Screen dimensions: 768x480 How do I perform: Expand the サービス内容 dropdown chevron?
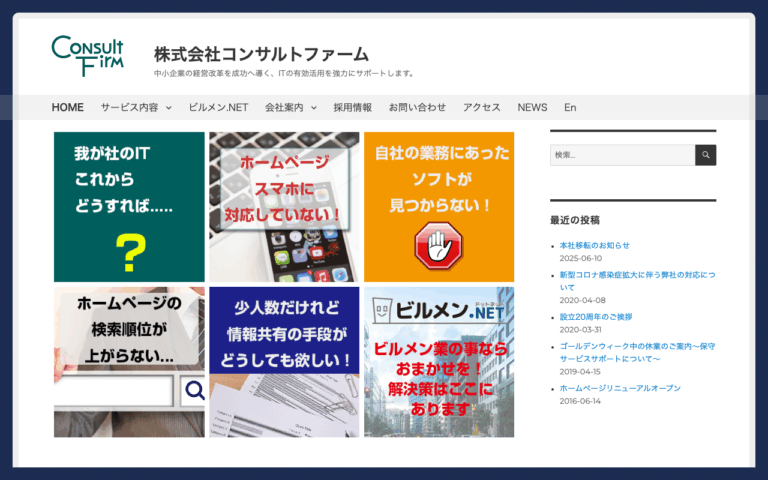point(168,108)
